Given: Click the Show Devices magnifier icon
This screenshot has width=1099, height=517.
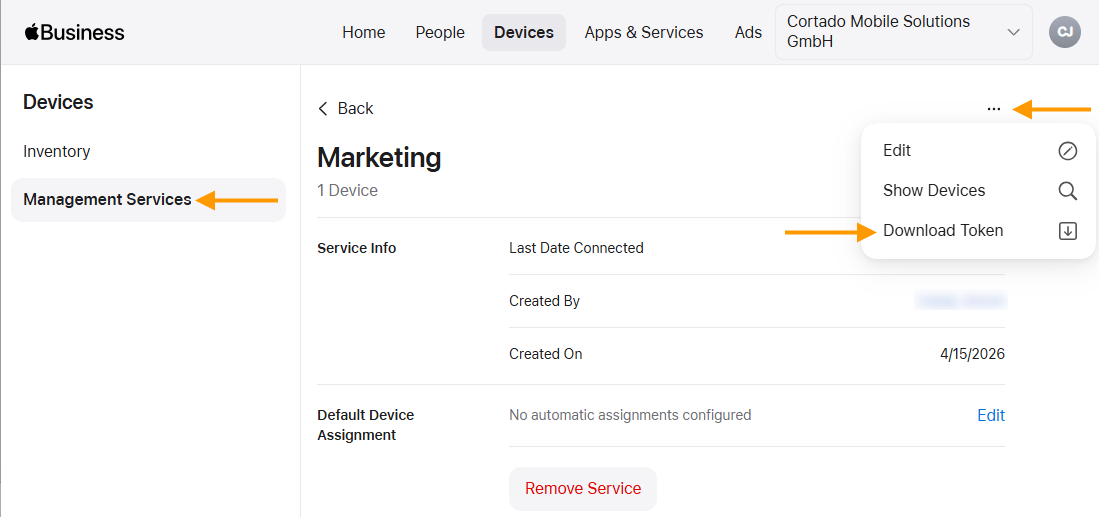Looking at the screenshot, I should click(1067, 191).
